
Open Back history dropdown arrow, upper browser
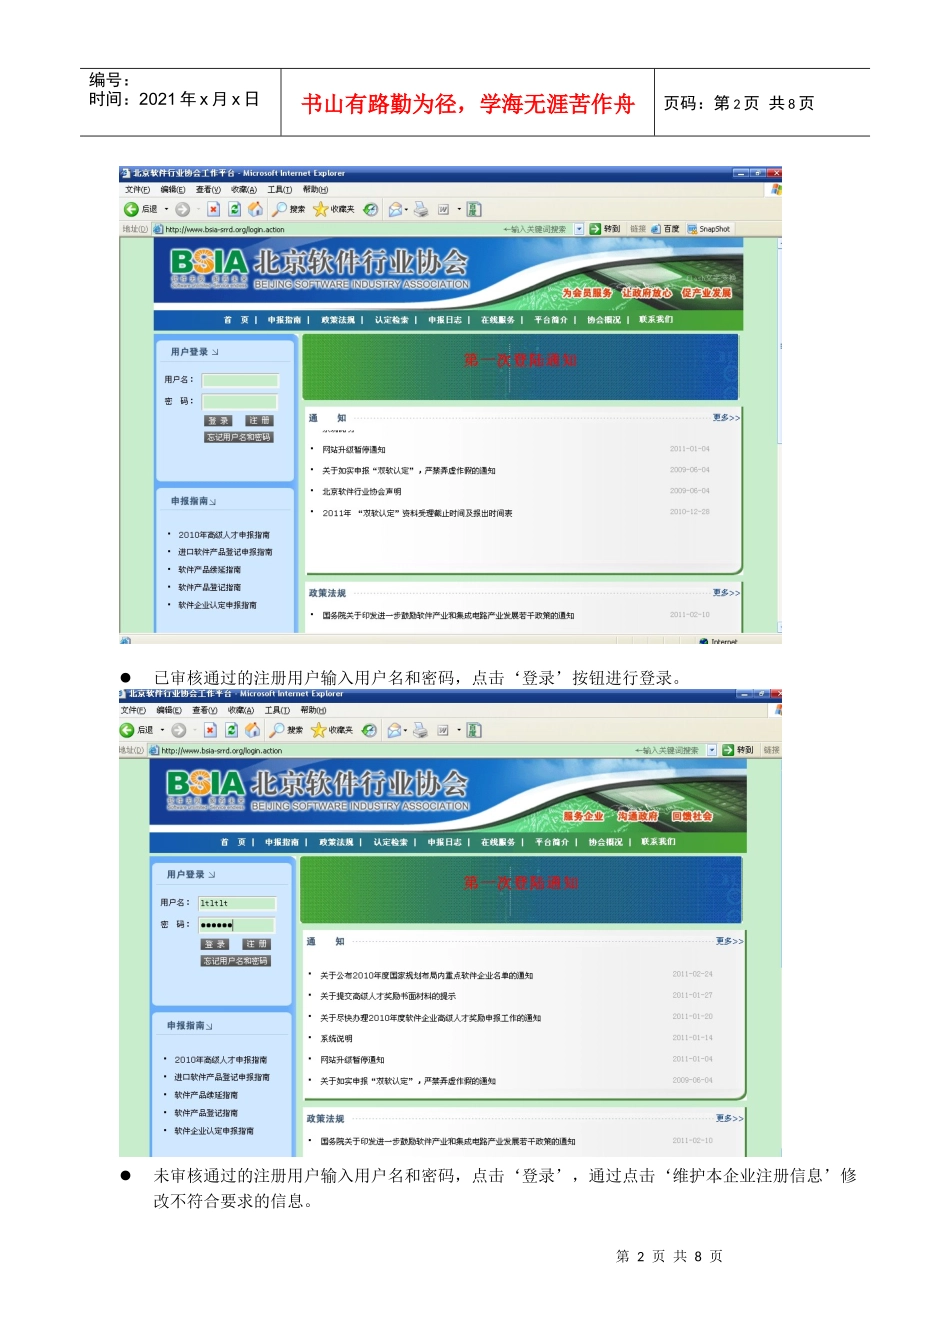pyautogui.click(x=166, y=209)
